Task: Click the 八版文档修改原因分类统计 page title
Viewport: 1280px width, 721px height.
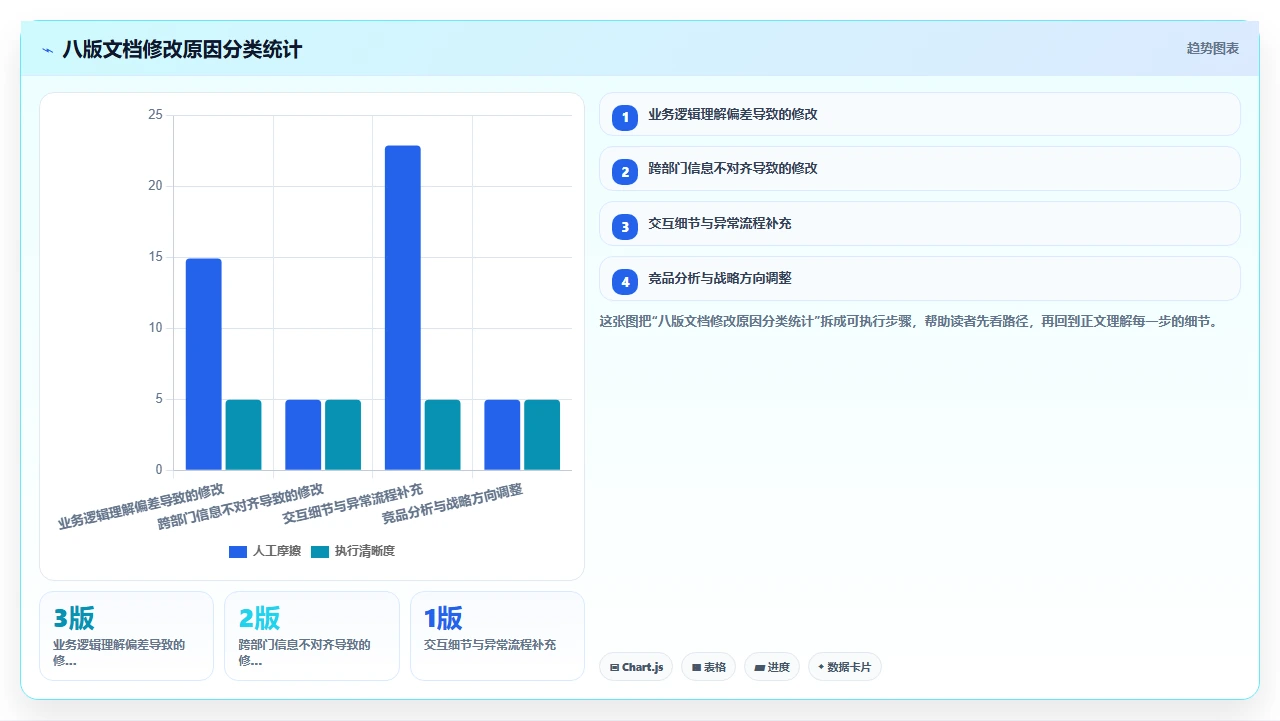Action: click(x=182, y=49)
